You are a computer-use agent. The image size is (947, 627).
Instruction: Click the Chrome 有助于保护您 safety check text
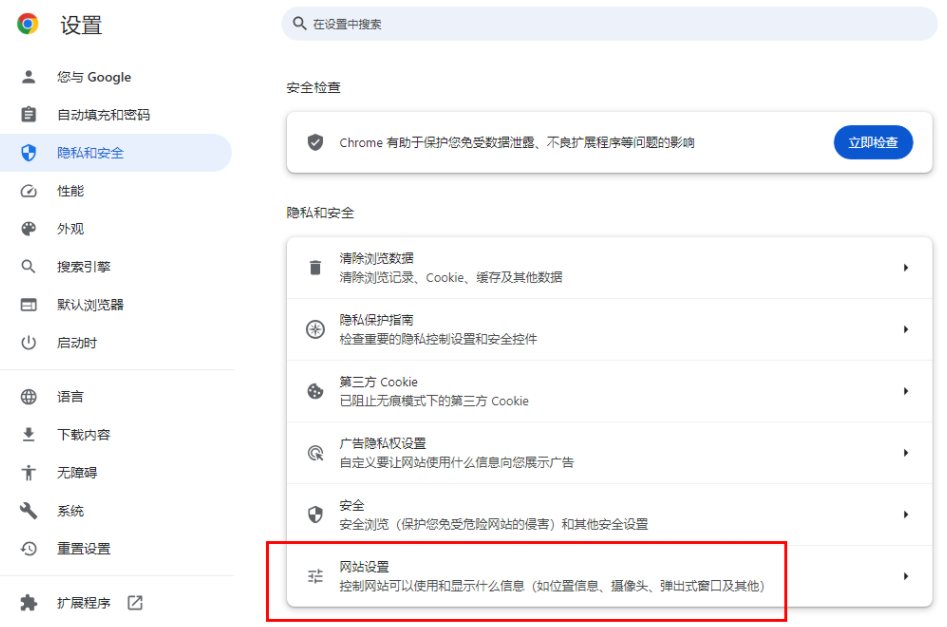516,143
